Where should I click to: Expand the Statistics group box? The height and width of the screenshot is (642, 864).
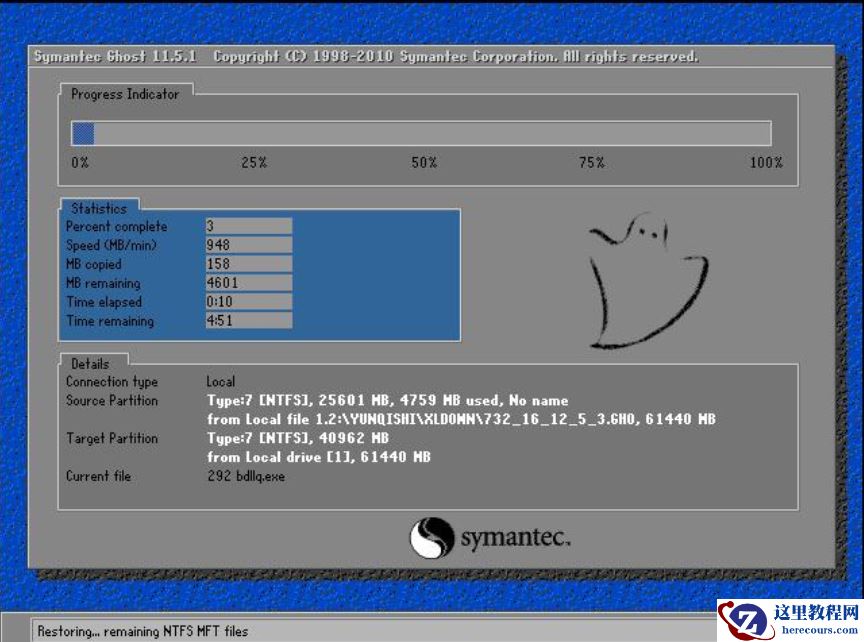pyautogui.click(x=97, y=208)
